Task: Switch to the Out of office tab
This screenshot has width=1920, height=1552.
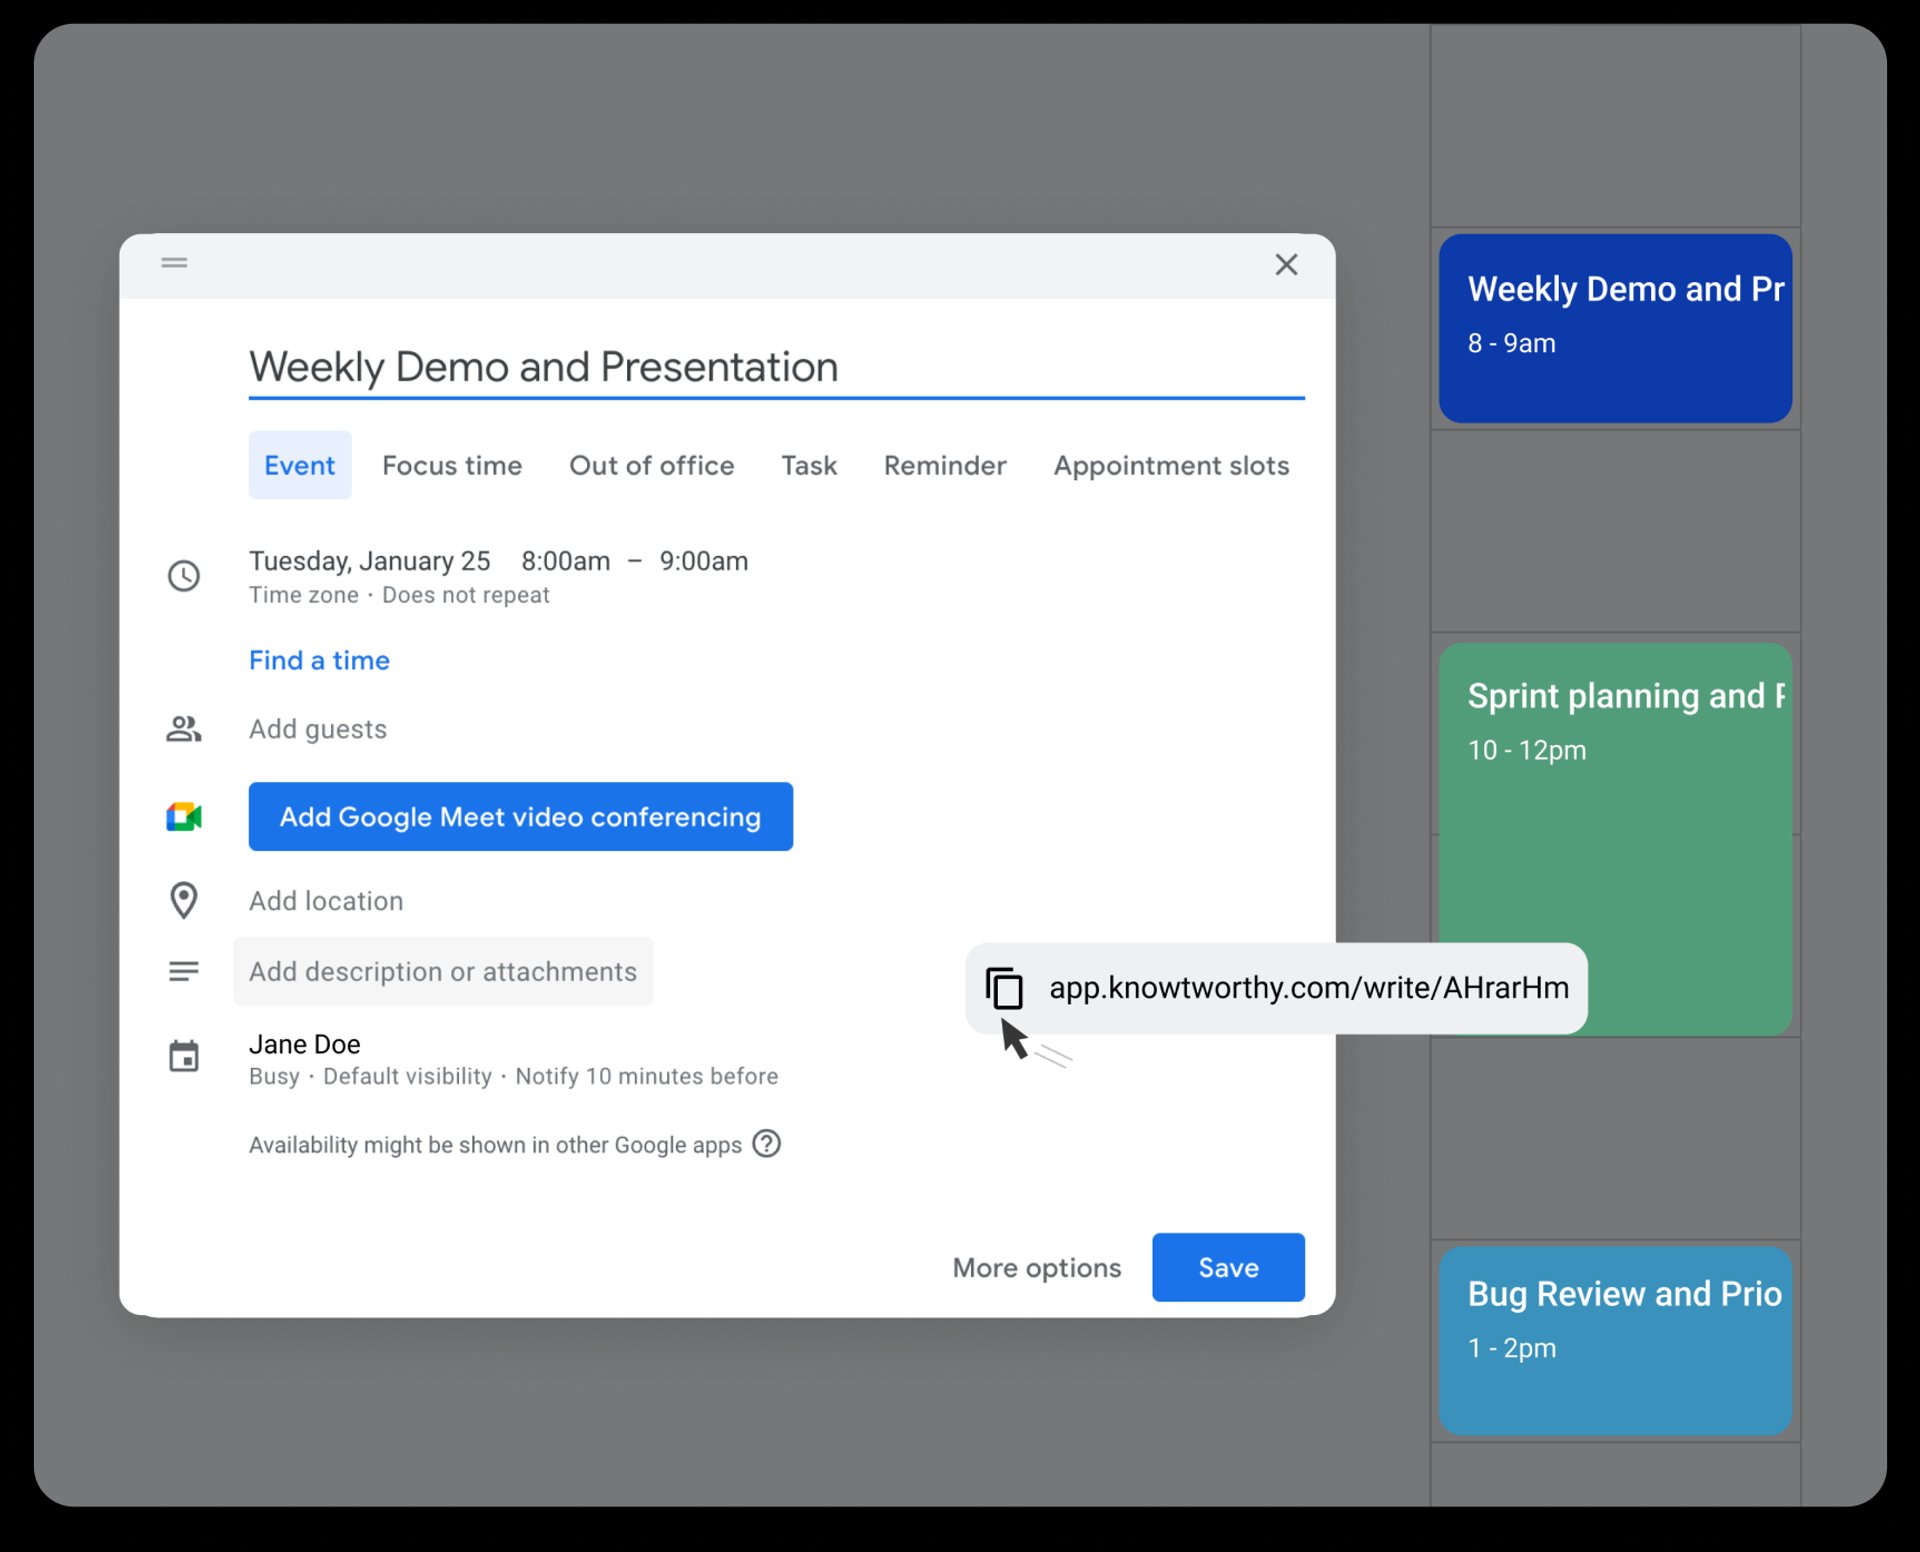Action: [x=651, y=465]
